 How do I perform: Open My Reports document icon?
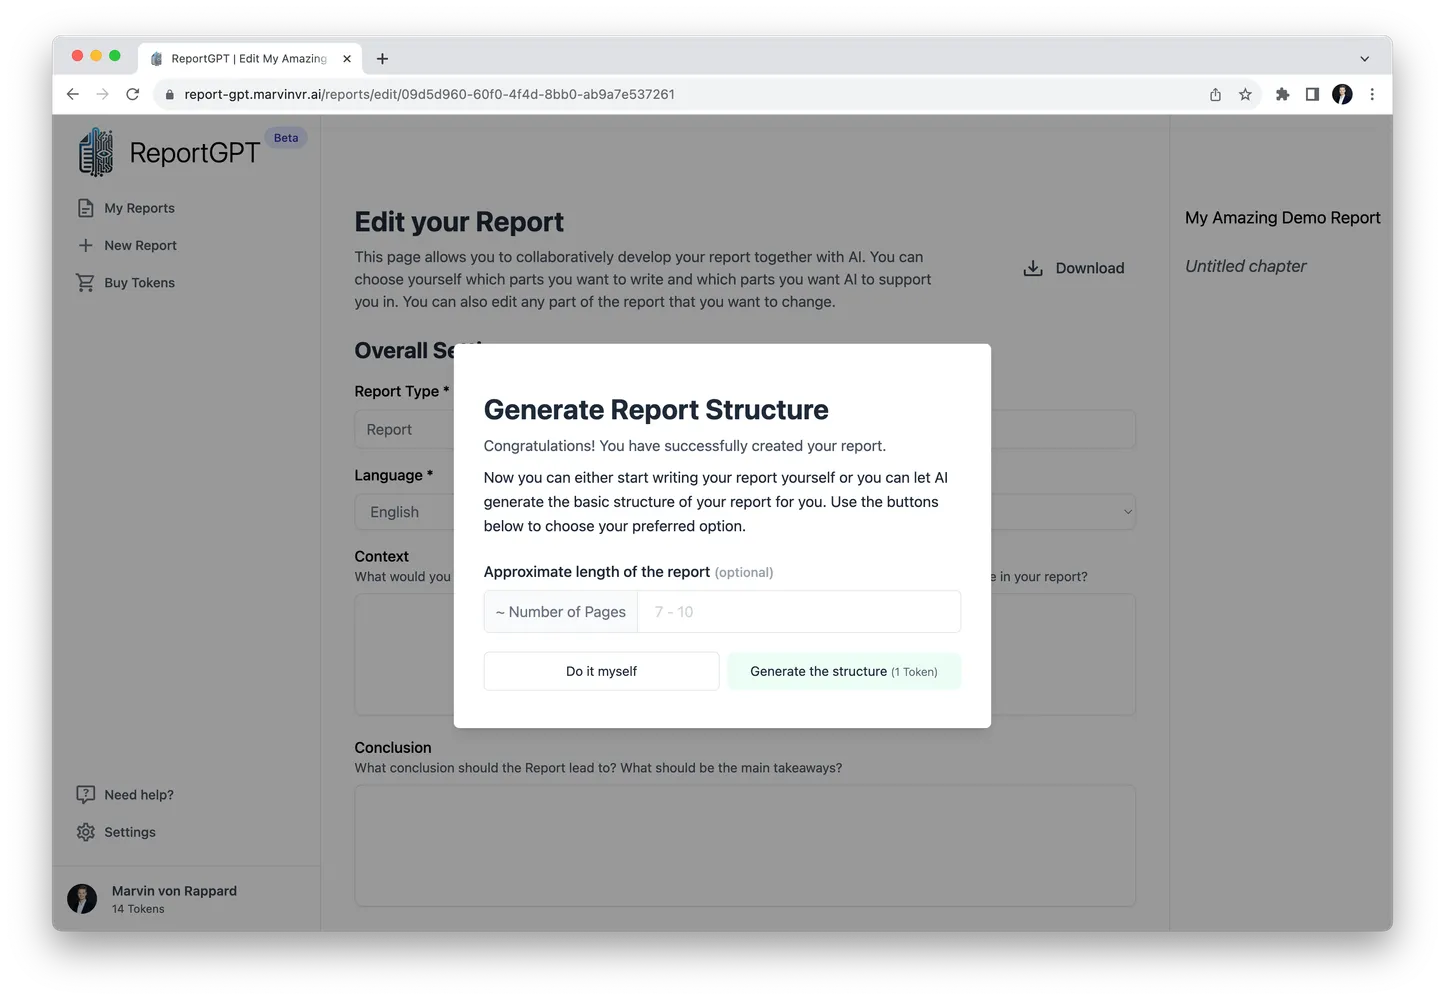tap(86, 208)
